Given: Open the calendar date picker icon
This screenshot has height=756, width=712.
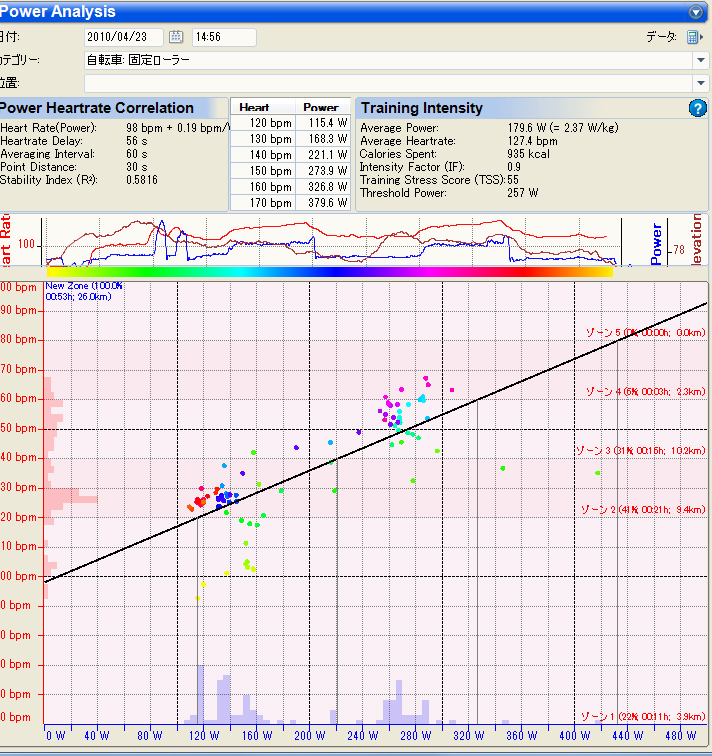Looking at the screenshot, I should 176,37.
